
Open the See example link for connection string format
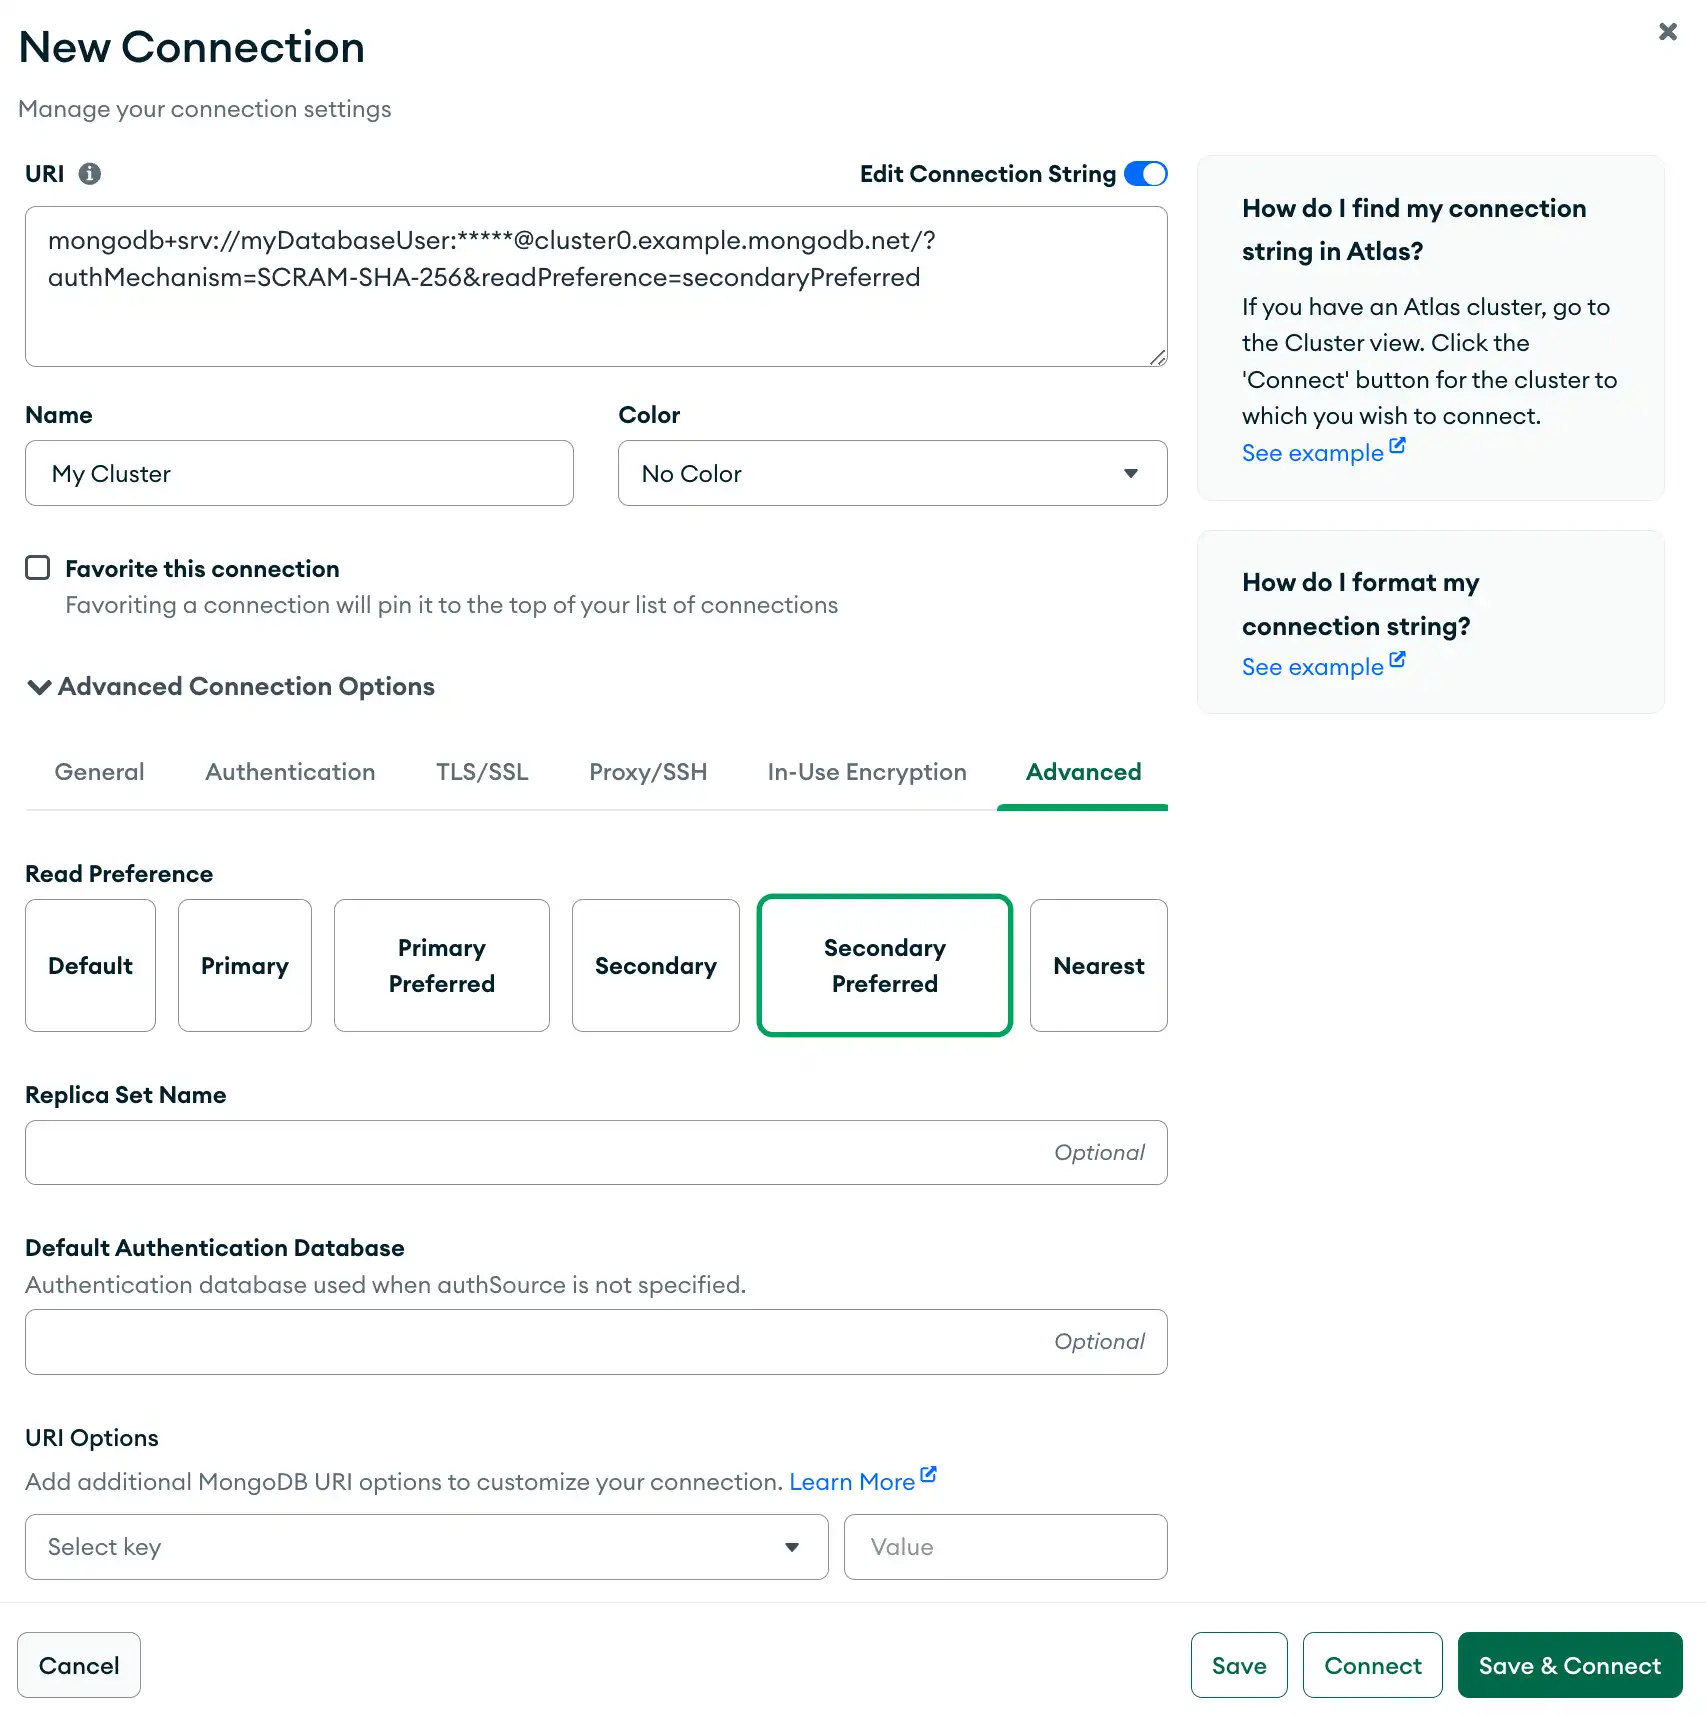tap(1313, 666)
